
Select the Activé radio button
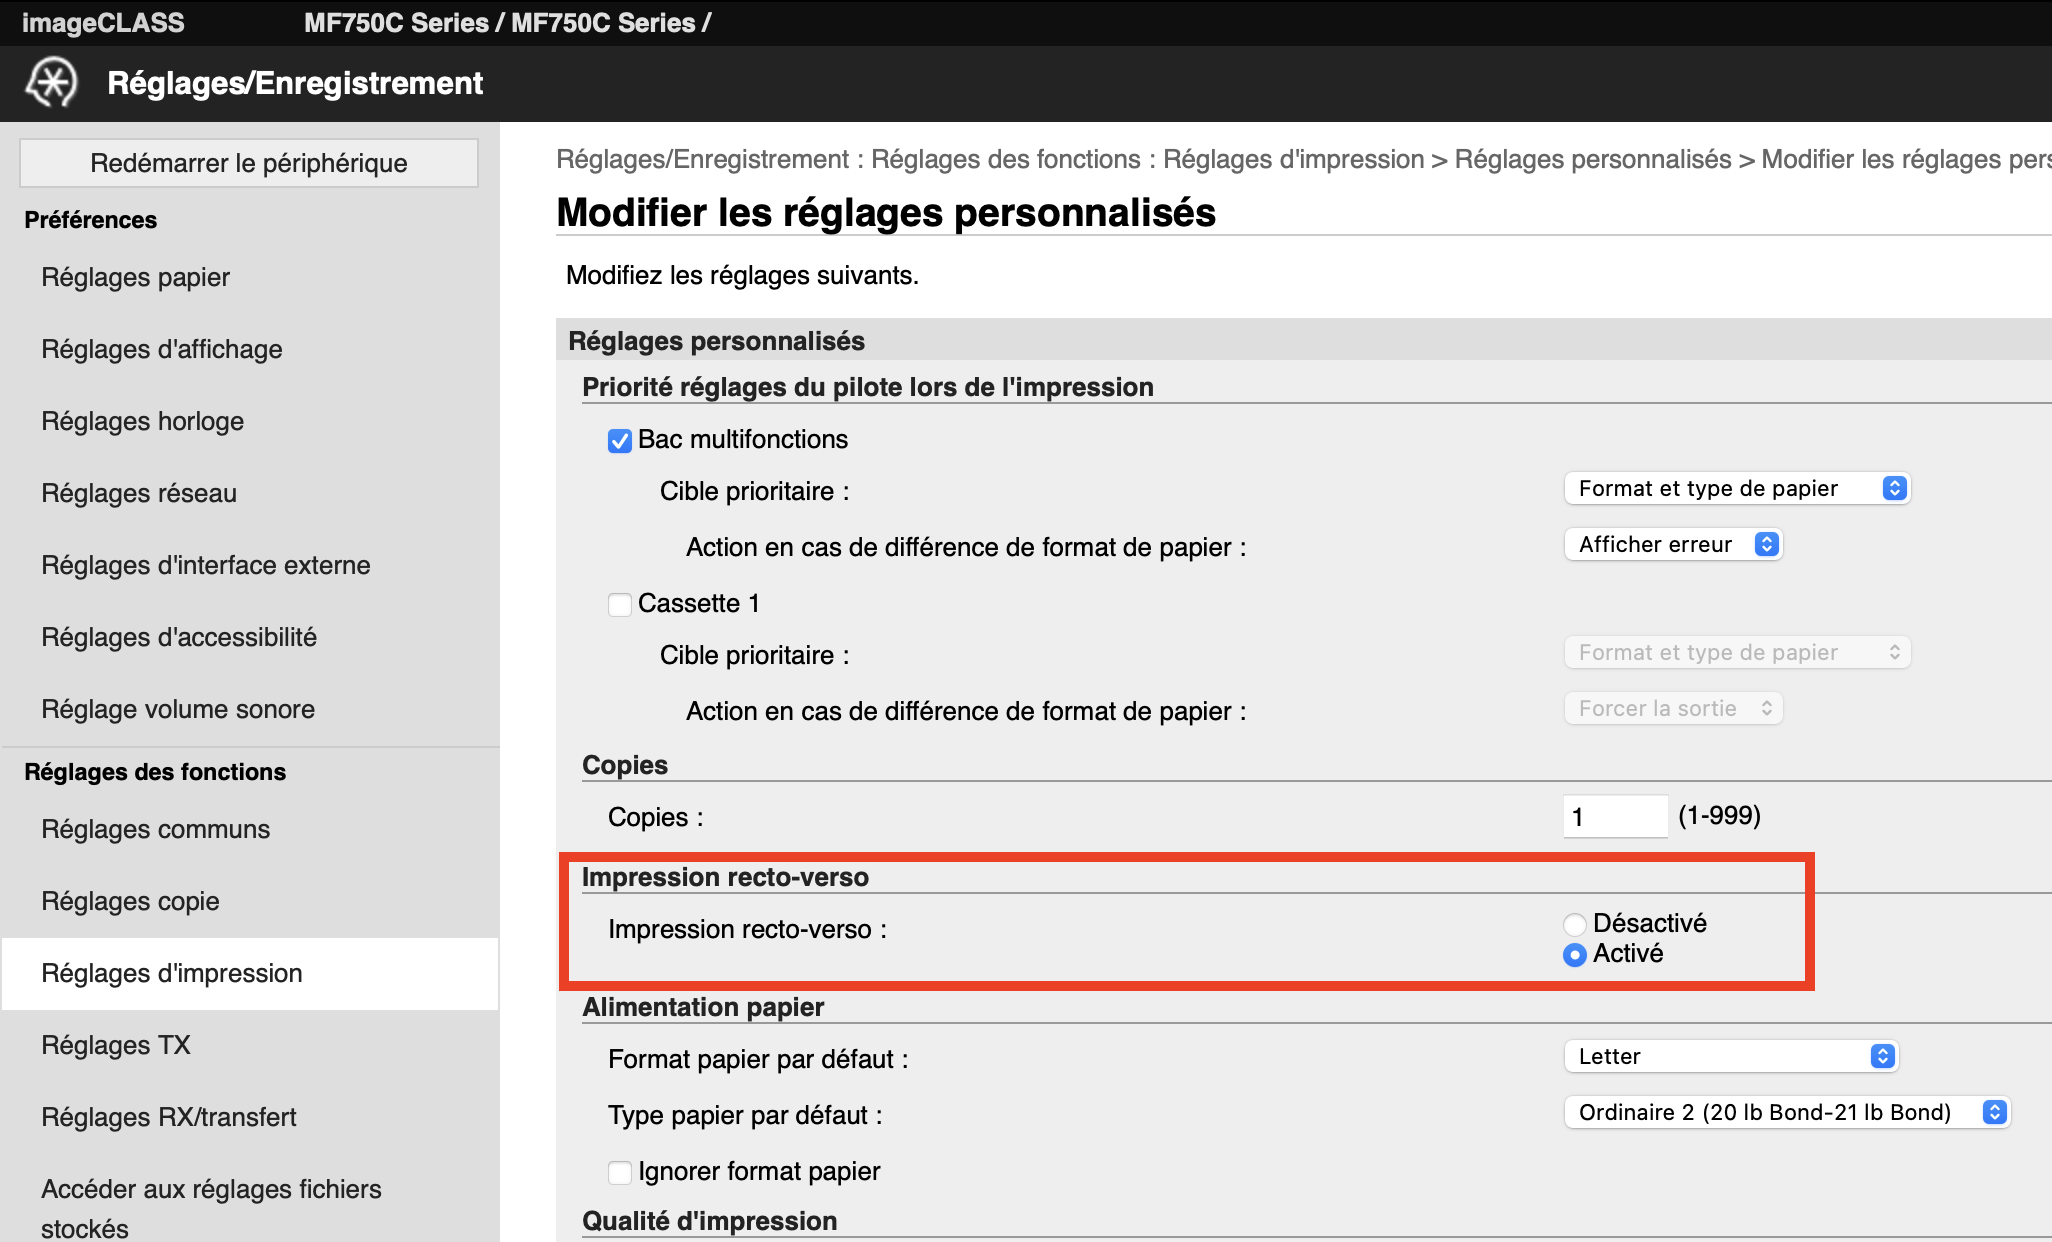(x=1575, y=955)
